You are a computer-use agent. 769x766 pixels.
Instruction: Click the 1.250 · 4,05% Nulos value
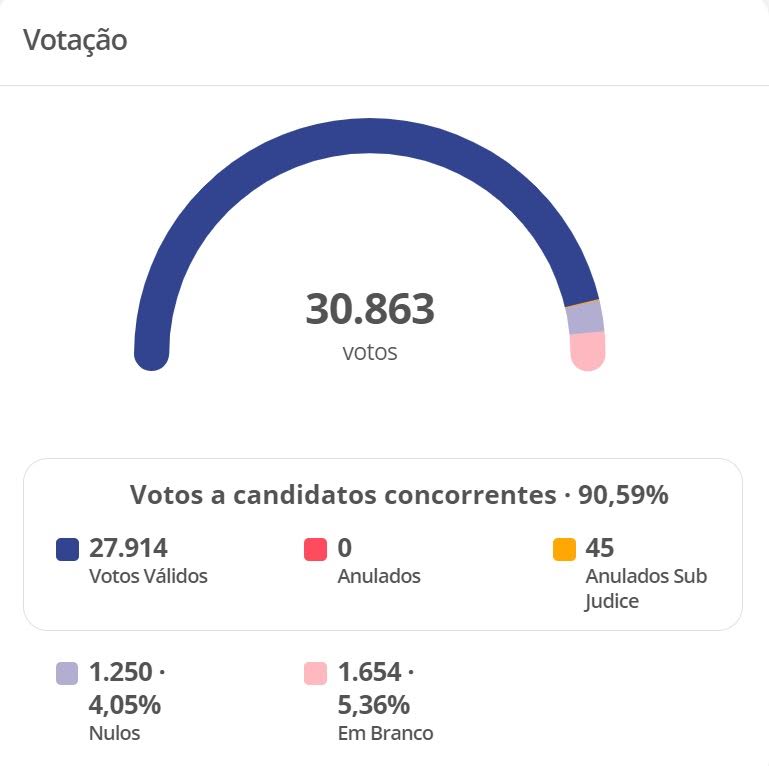pyautogui.click(x=125, y=688)
